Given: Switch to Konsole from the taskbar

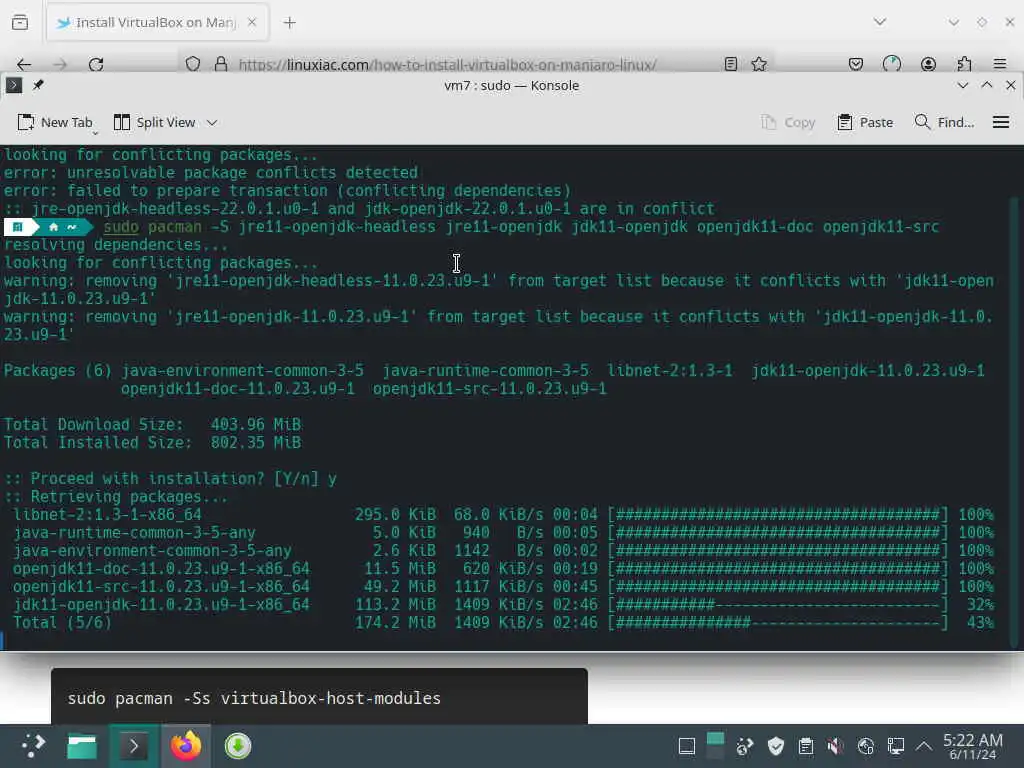Looking at the screenshot, I should click(x=134, y=746).
